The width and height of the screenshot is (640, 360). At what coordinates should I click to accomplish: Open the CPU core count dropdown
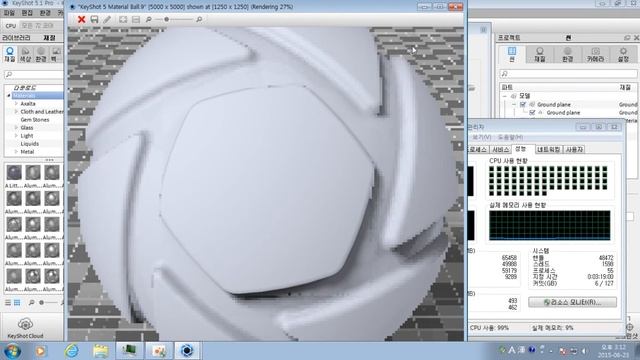click(41, 25)
